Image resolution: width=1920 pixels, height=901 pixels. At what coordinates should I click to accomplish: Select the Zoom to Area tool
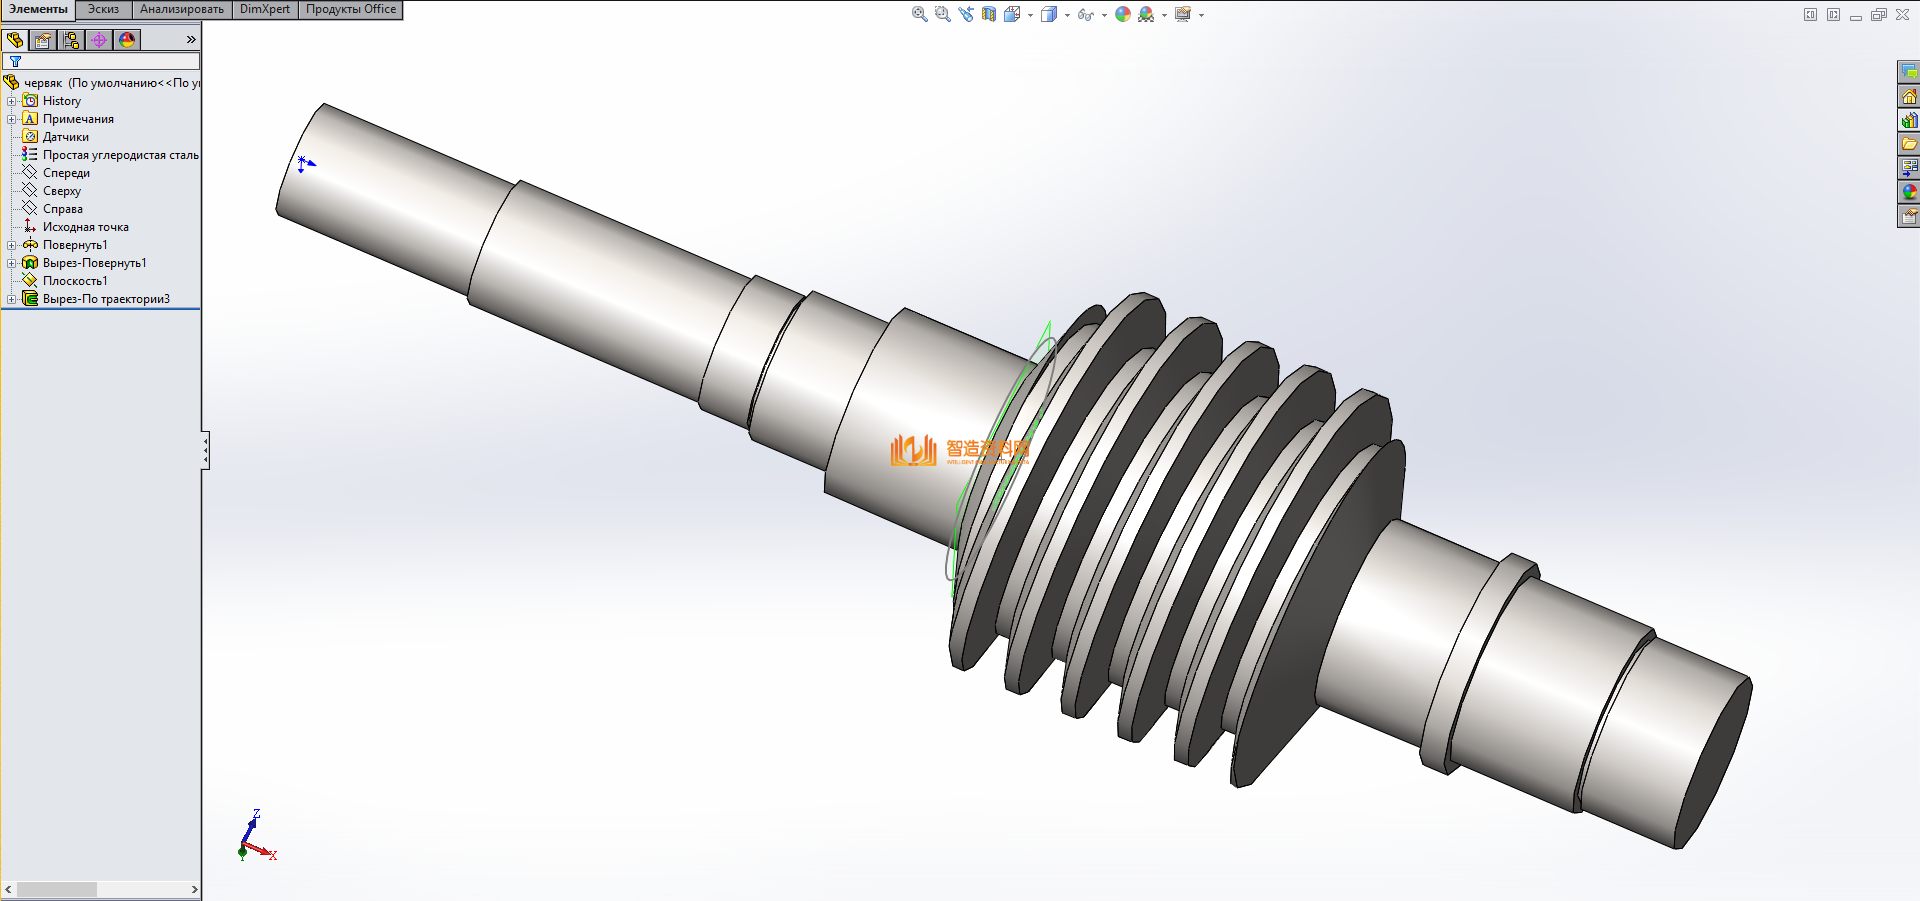(942, 14)
